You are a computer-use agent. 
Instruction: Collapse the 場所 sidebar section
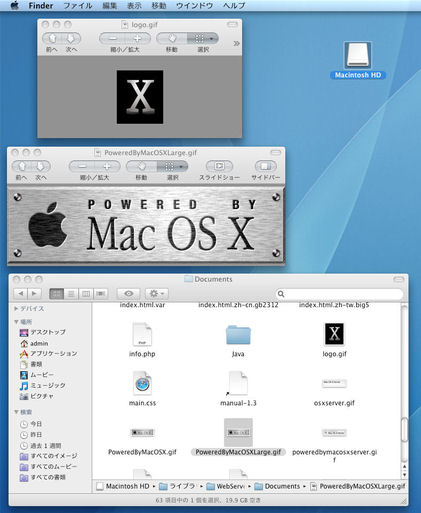click(x=16, y=322)
